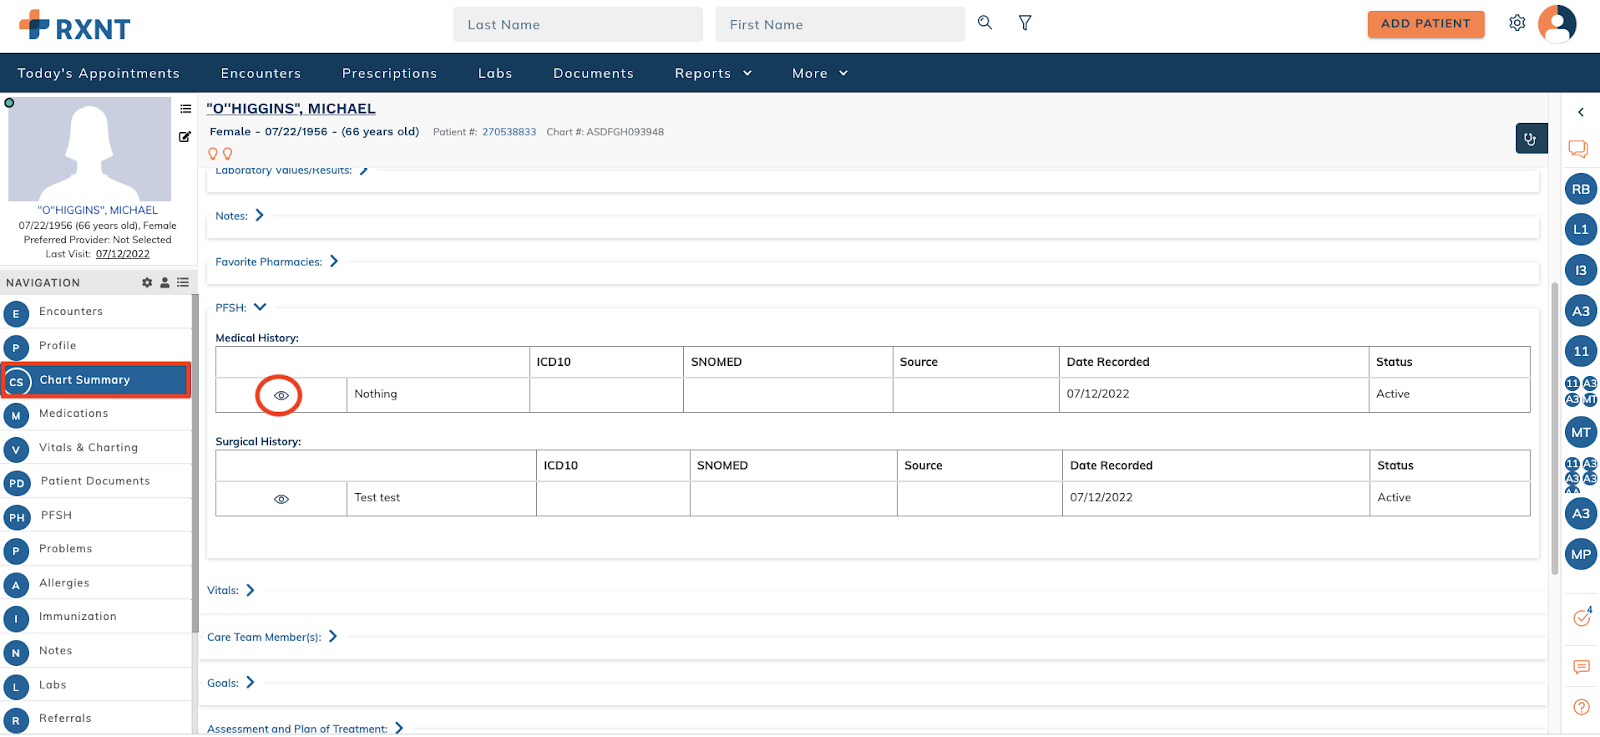Viewport: 1600px width, 737px height.
Task: Click edit patient photo pencil icon
Action: click(x=185, y=137)
